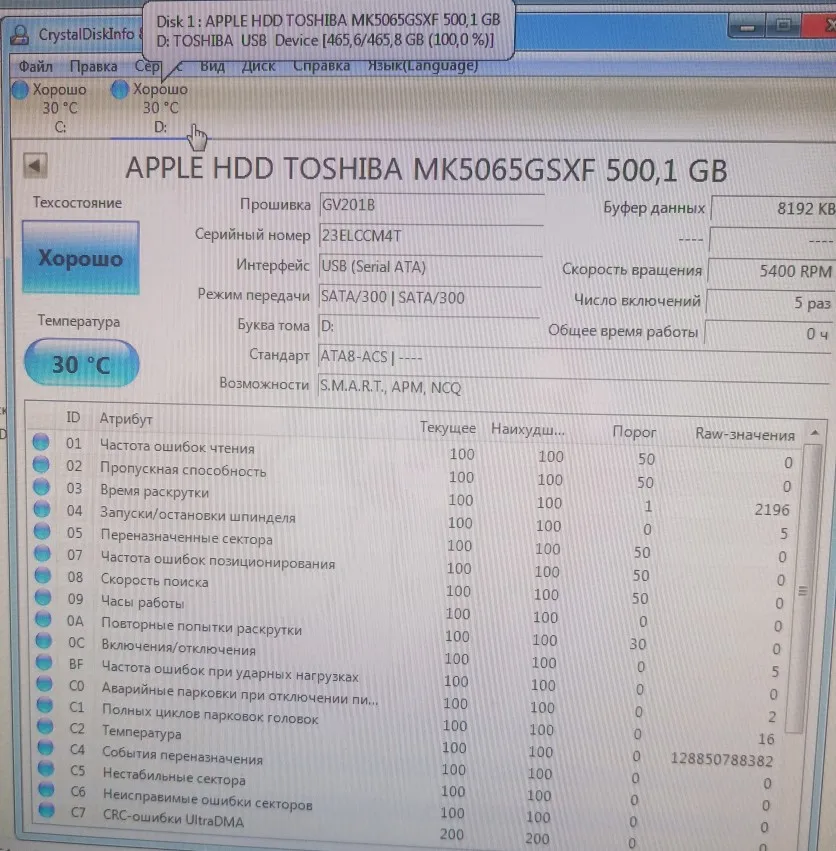Image resolution: width=836 pixels, height=851 pixels.
Task: Click raw value 2196 in spin-up time row
Action: (x=771, y=510)
